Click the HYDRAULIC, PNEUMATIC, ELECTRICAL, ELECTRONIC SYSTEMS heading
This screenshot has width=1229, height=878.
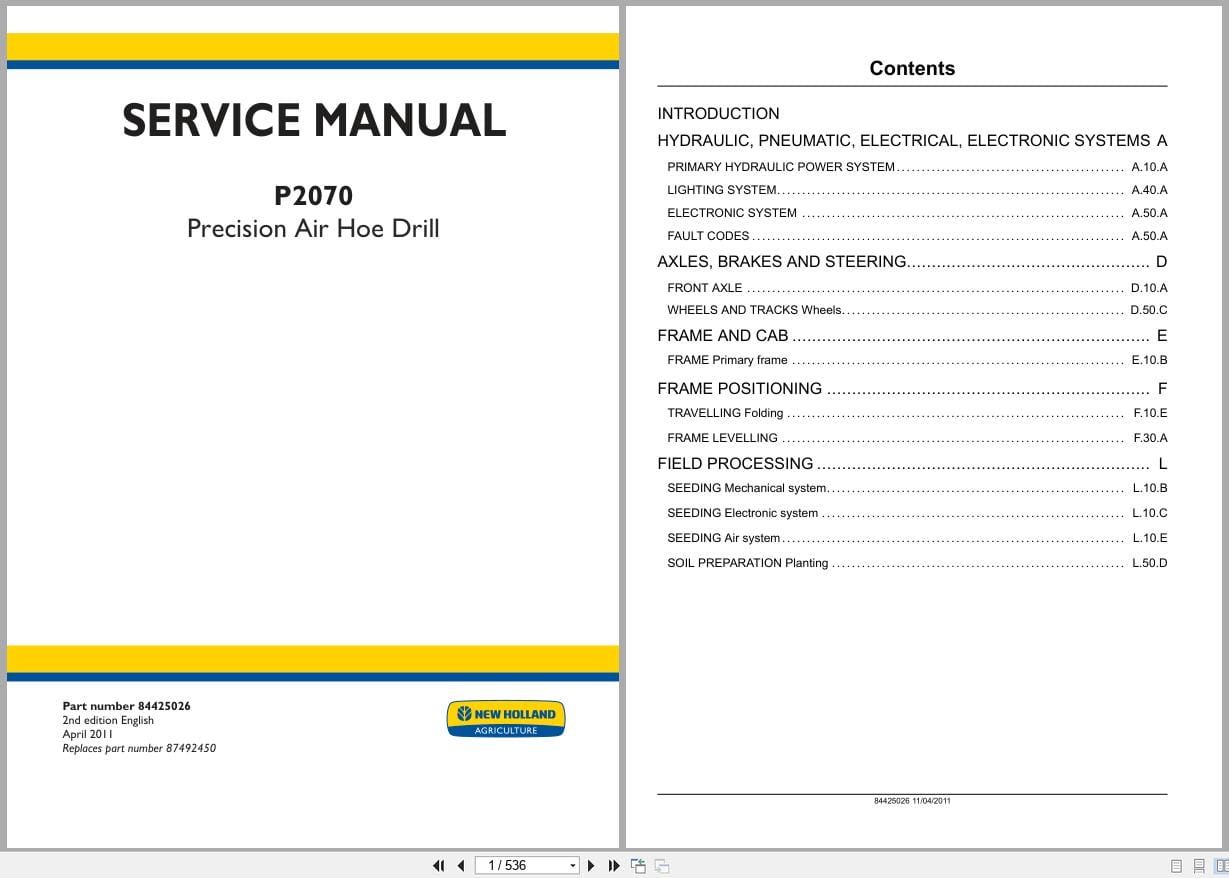point(912,141)
